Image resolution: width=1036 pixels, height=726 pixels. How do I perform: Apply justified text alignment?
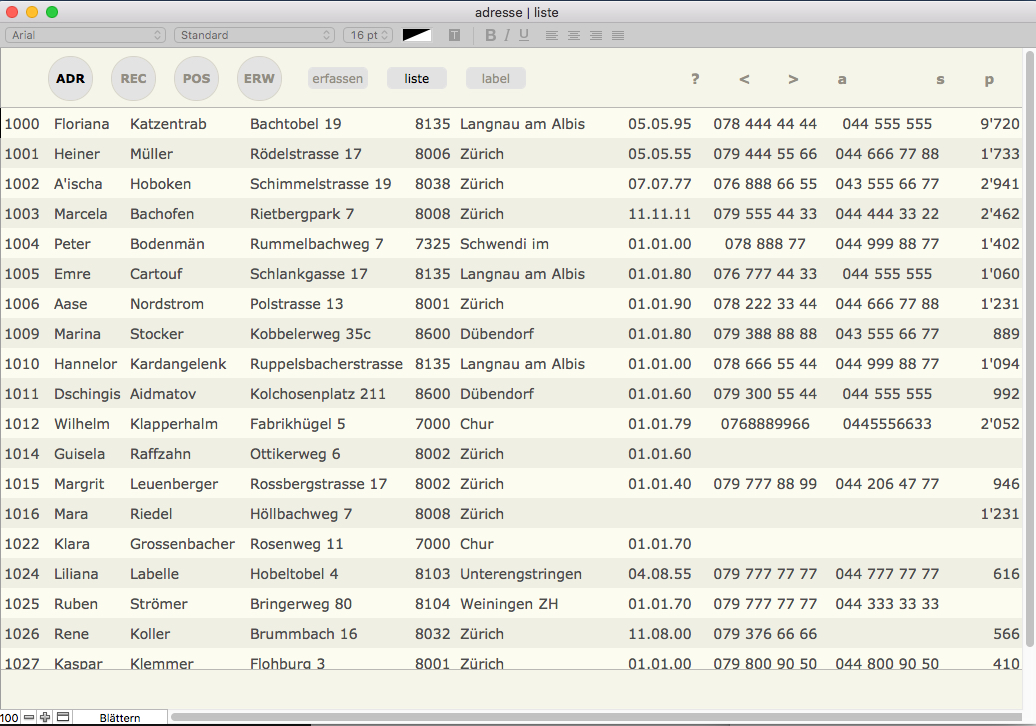(618, 35)
